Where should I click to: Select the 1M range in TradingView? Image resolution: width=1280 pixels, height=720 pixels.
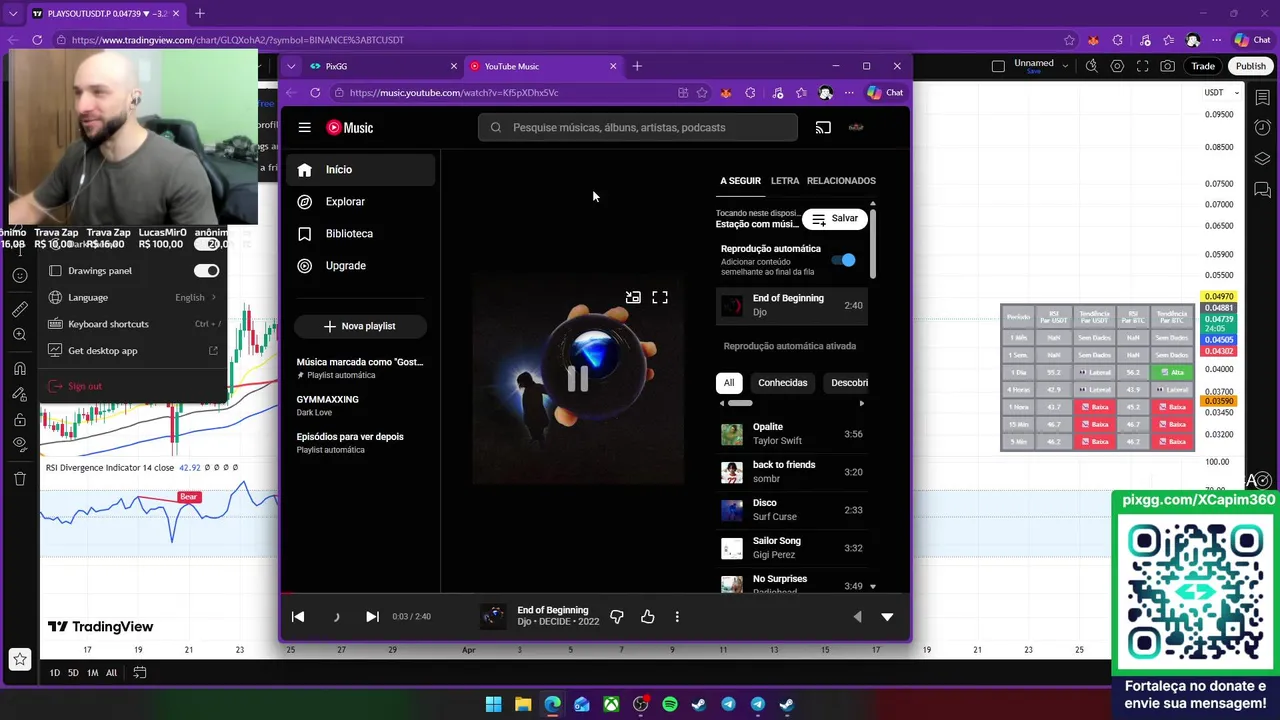click(92, 673)
